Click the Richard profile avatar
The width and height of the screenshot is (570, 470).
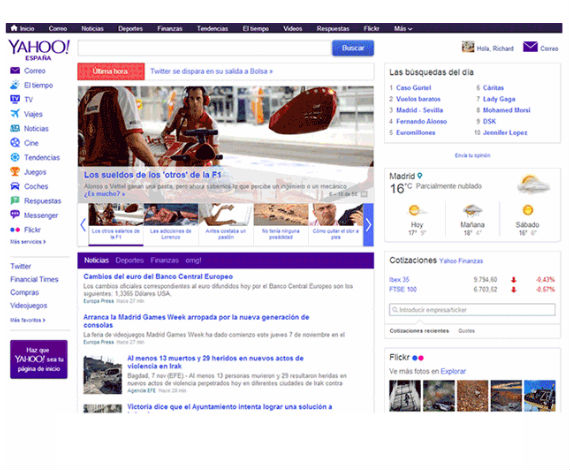pos(468,47)
